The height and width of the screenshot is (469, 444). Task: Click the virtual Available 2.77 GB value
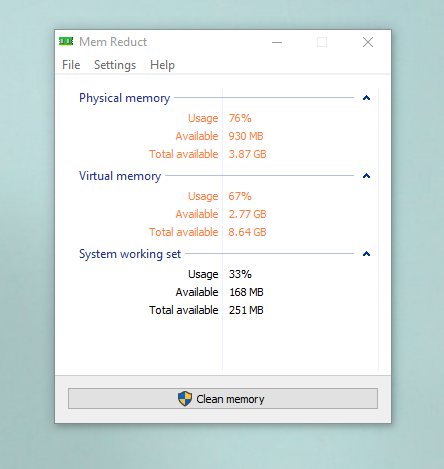pyautogui.click(x=247, y=214)
